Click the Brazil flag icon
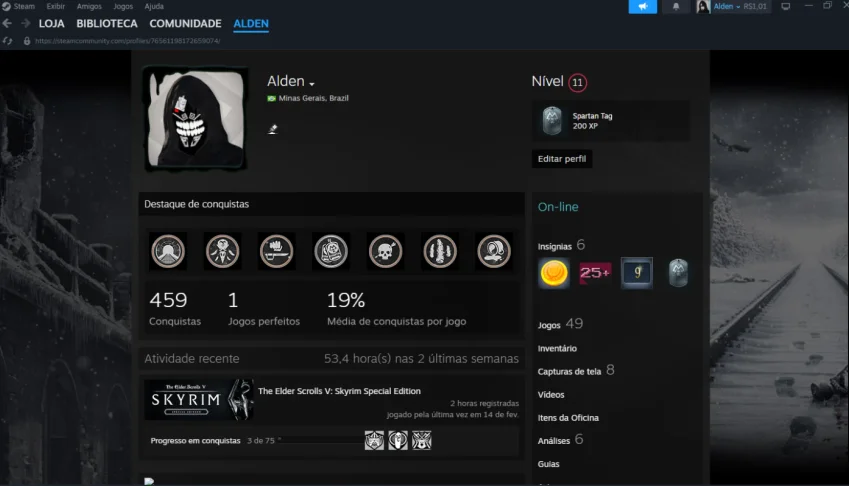The image size is (849, 486). pos(271,98)
